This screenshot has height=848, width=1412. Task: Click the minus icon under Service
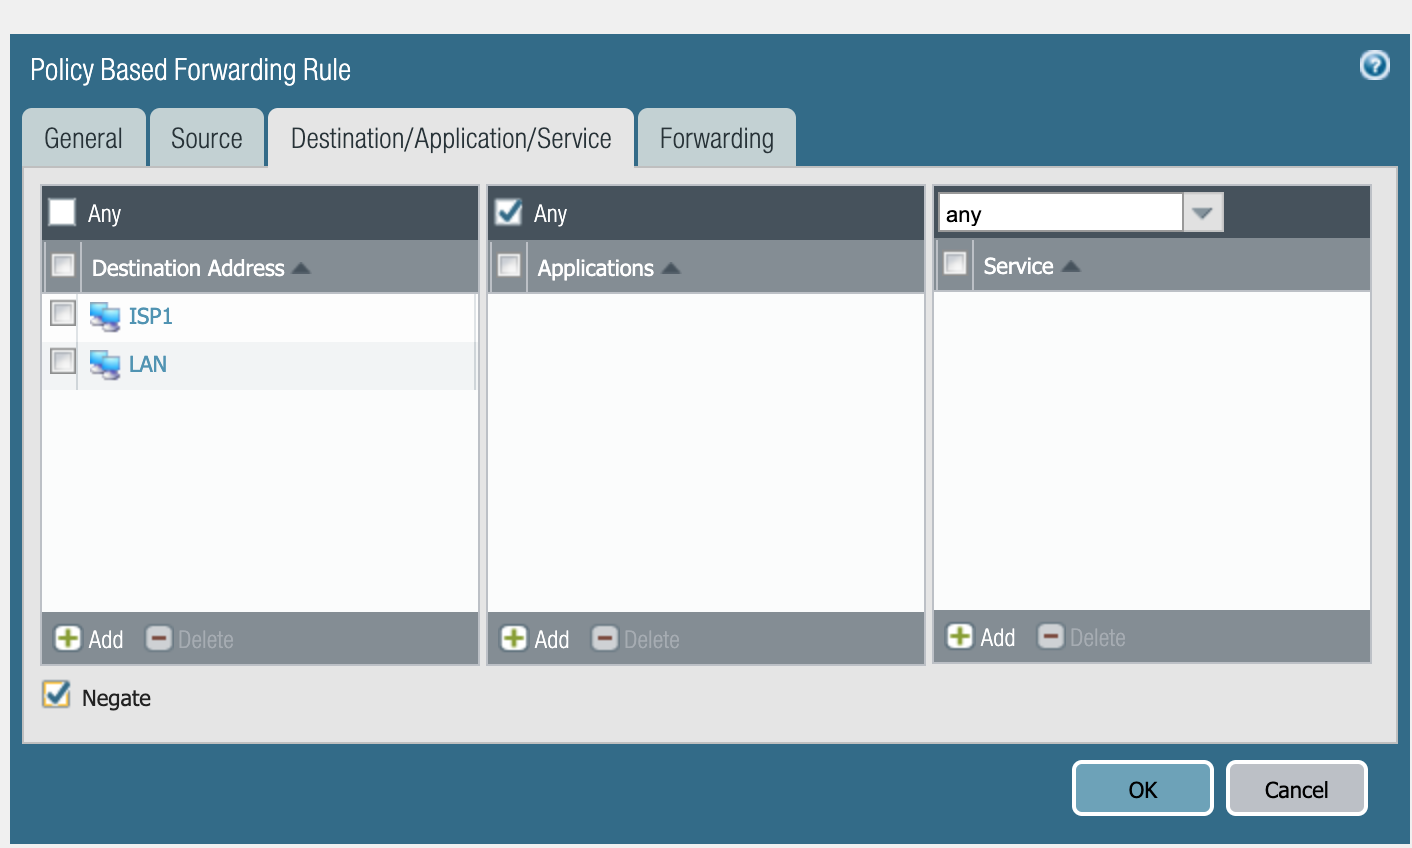[x=1051, y=636]
